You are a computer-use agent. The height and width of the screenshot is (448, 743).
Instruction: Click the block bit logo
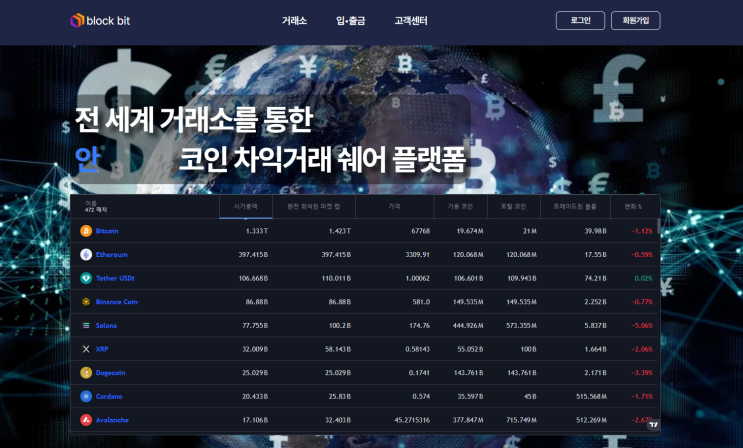point(100,21)
